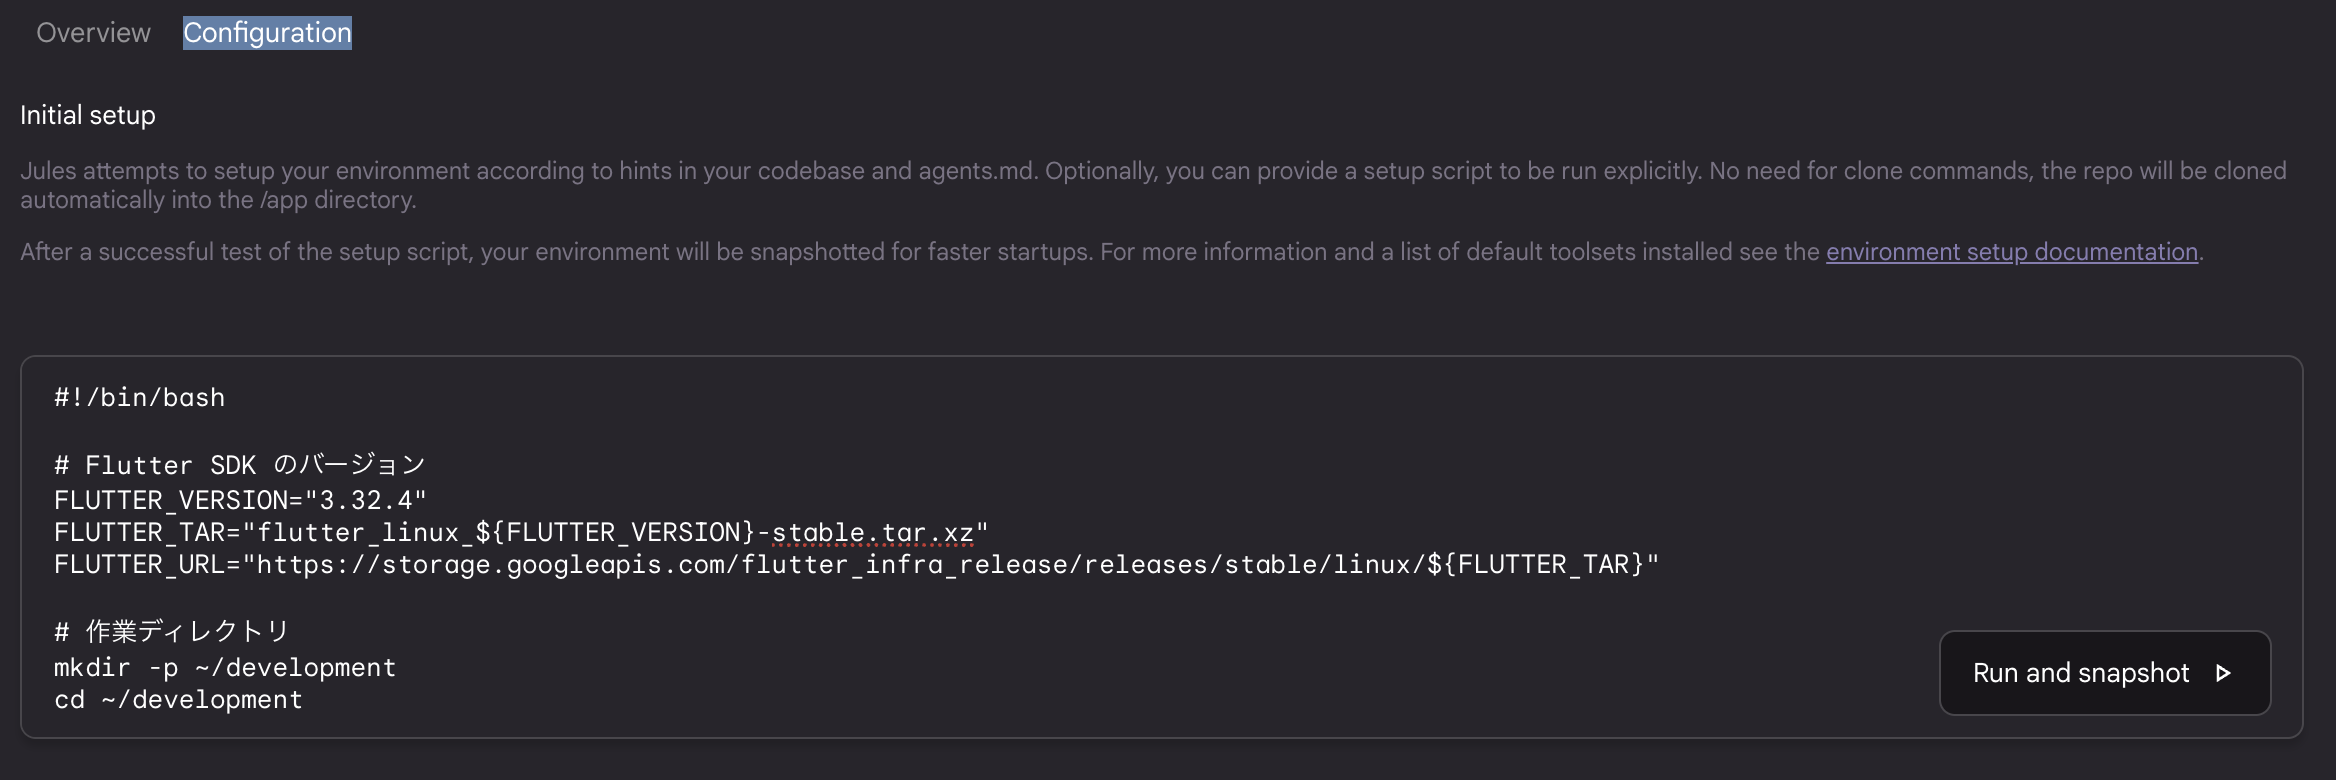The image size is (2336, 780).
Task: Click the 'cd ~/development' line
Action: coord(178,700)
